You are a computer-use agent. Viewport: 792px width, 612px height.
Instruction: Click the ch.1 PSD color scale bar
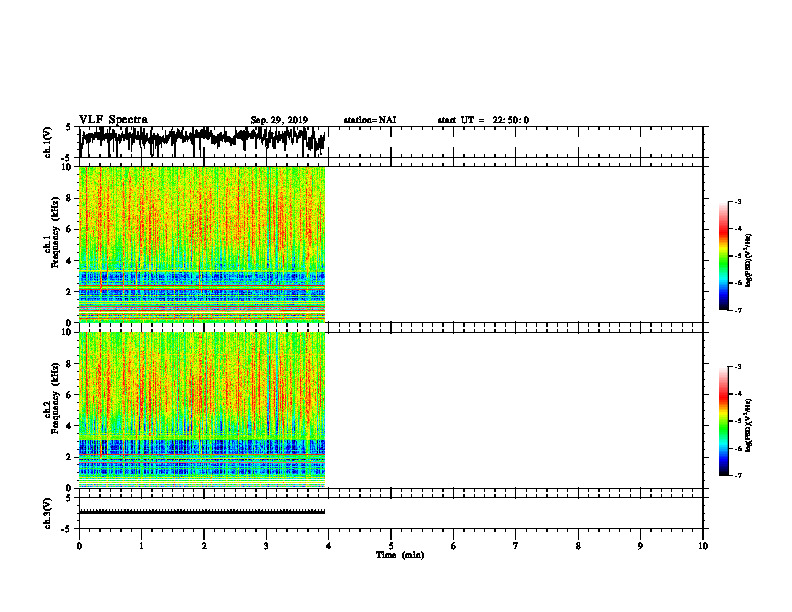(723, 256)
